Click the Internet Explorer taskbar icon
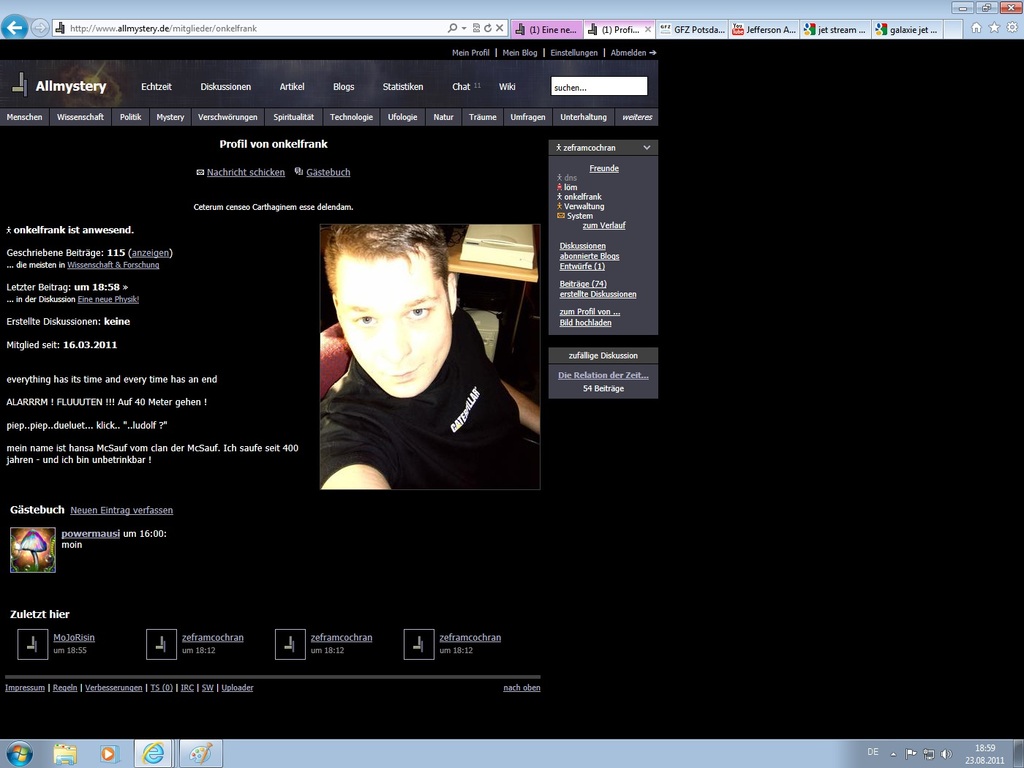The height and width of the screenshot is (768, 1024). click(x=153, y=754)
